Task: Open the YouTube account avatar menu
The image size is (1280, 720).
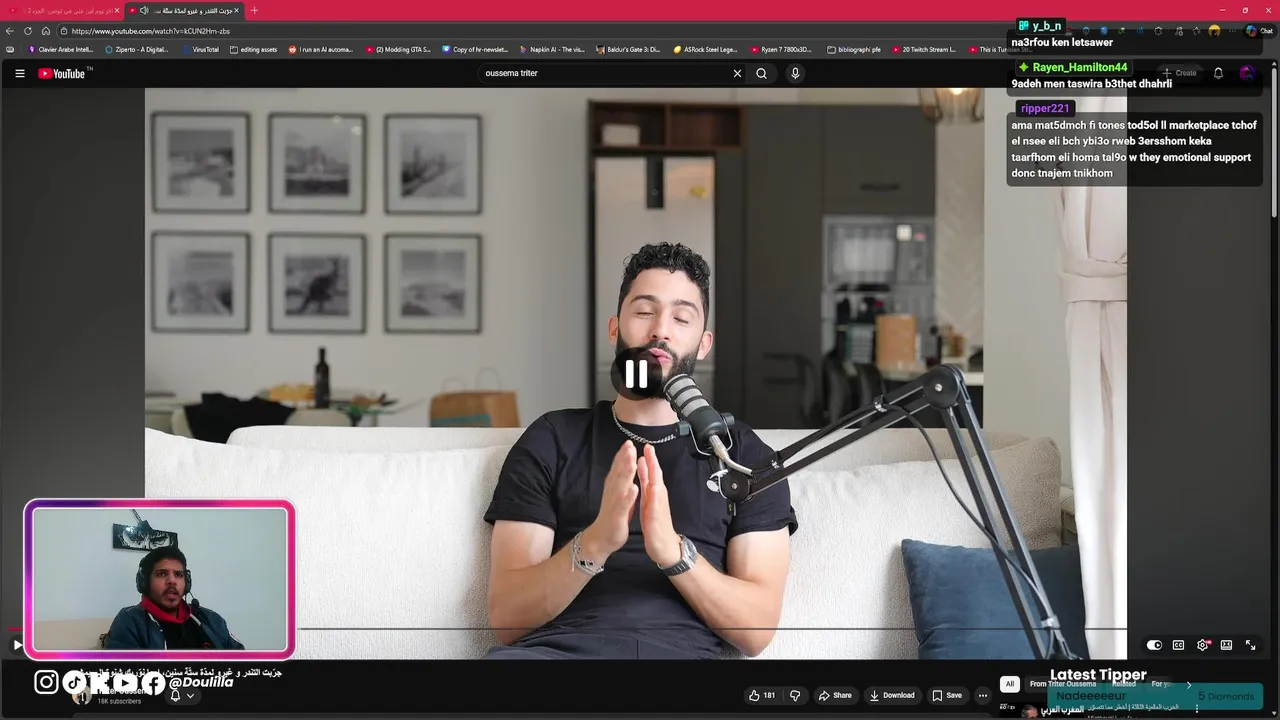Action: click(1247, 73)
